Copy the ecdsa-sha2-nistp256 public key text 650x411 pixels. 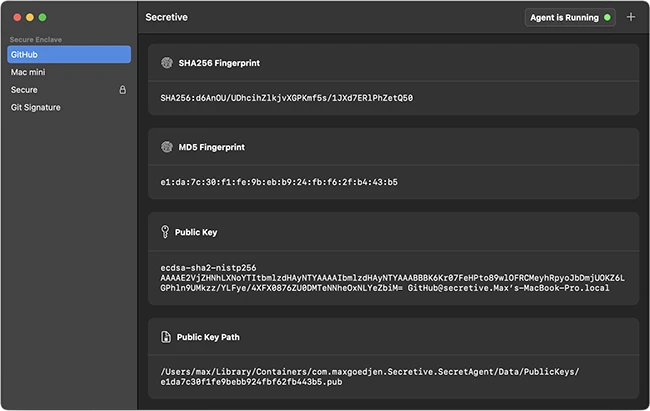[x=392, y=278]
